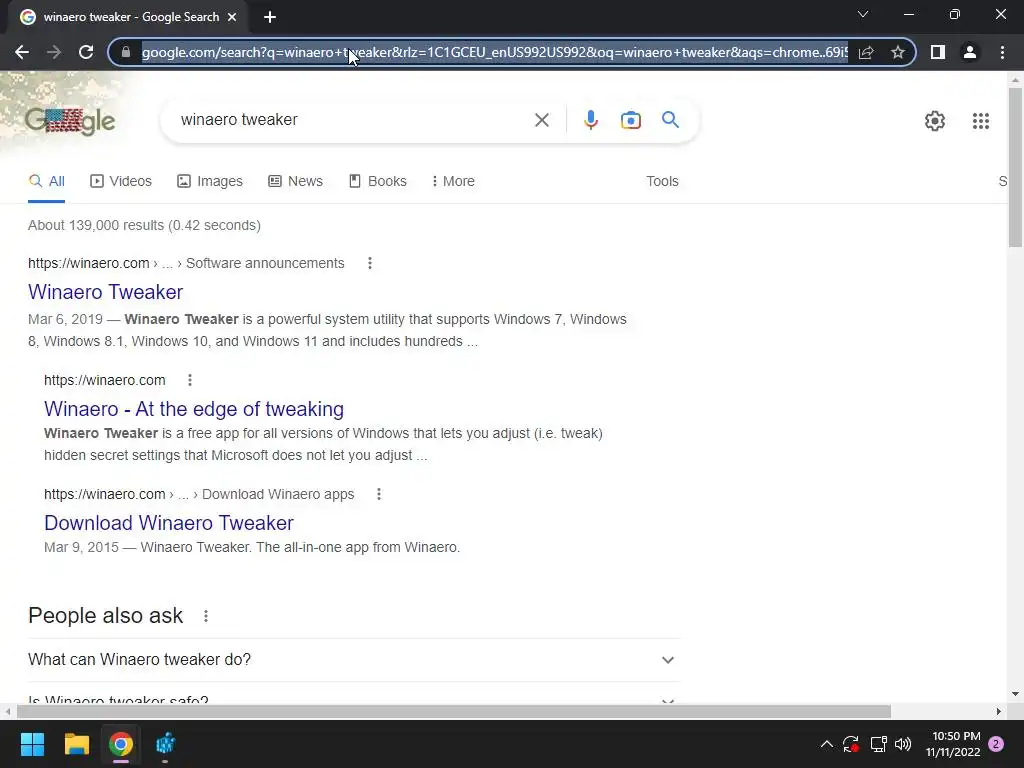Image resolution: width=1024 pixels, height=768 pixels.
Task: Expand the More search categories menu
Action: 453,181
